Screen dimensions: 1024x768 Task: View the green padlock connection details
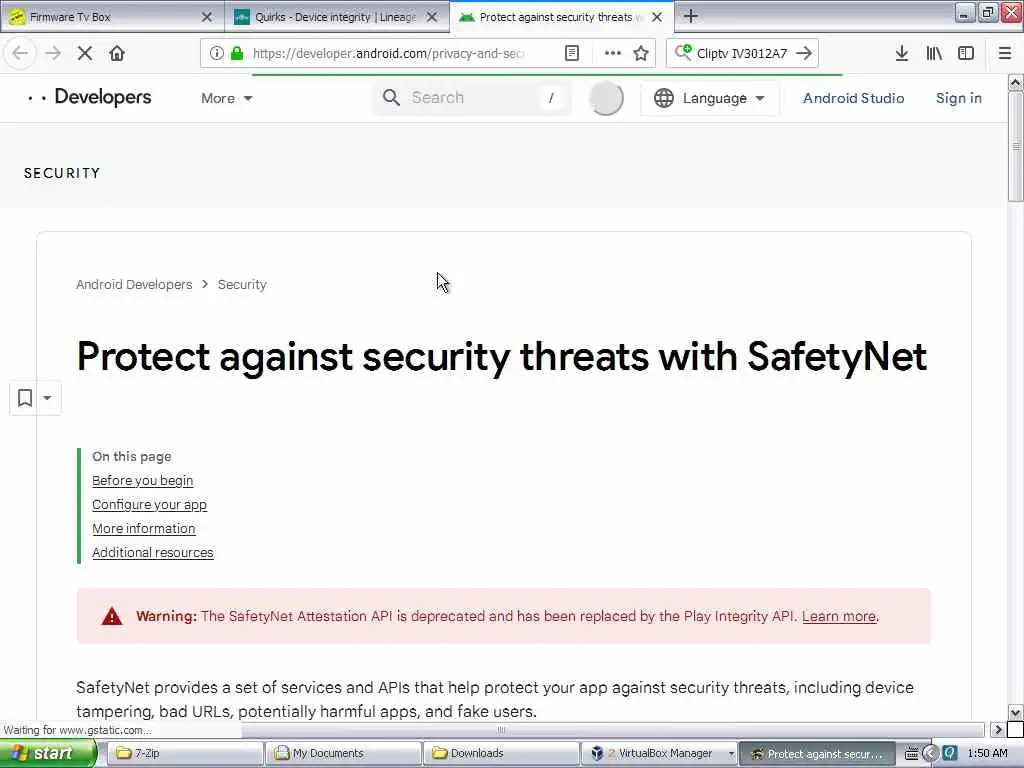237,53
